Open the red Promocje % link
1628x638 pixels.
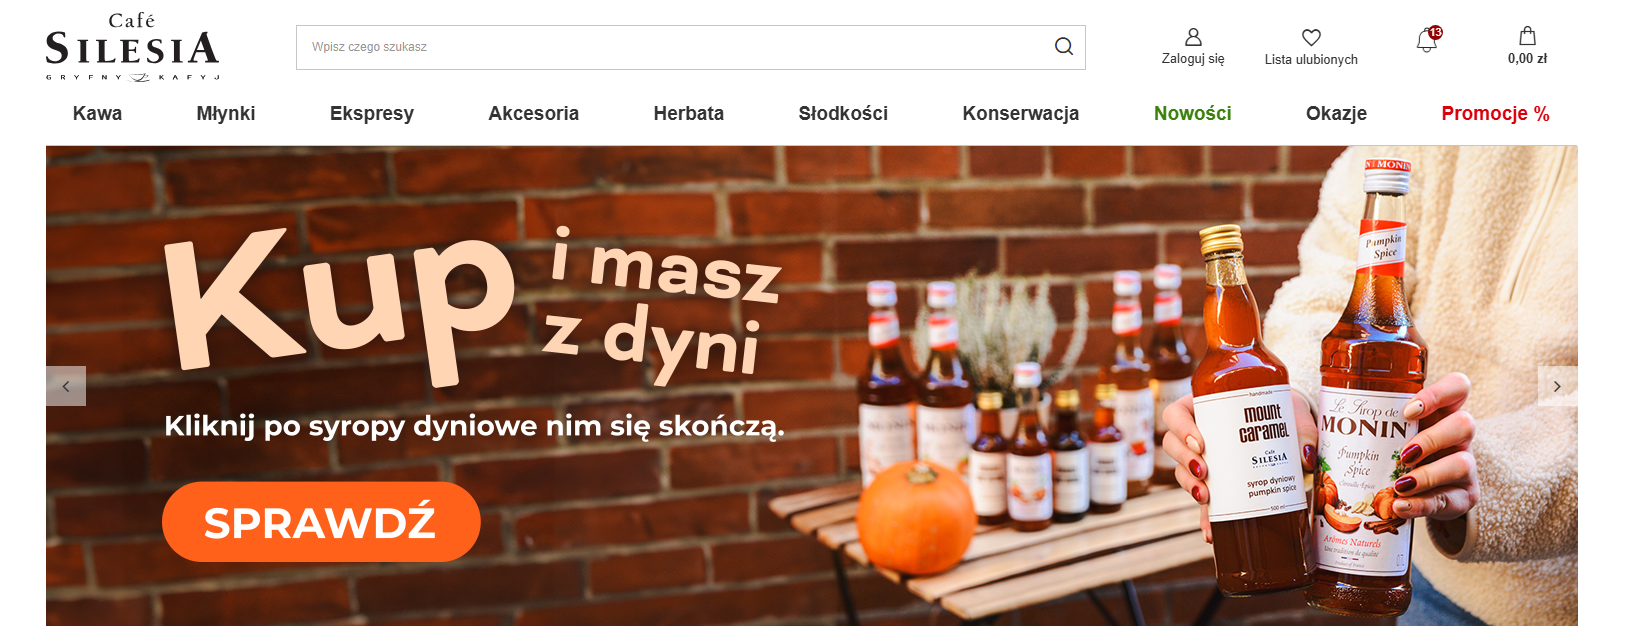[x=1495, y=114]
